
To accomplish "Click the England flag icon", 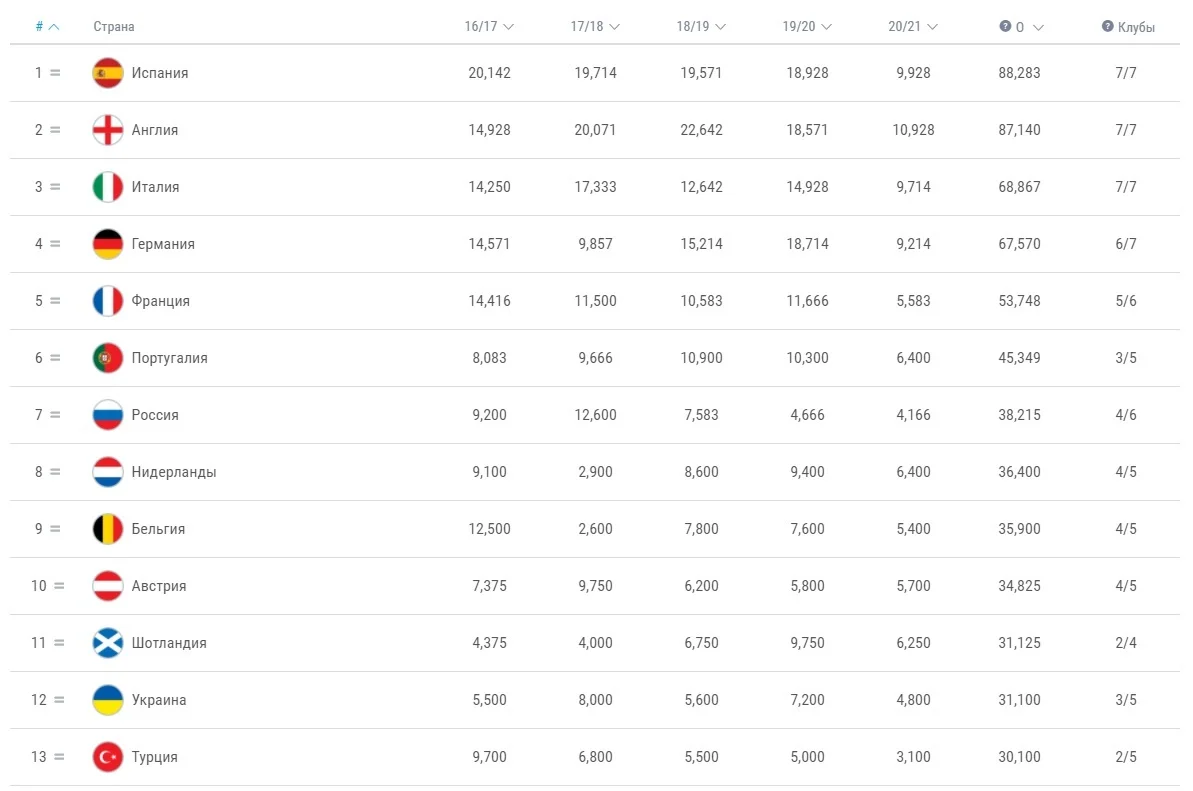I will 108,130.
